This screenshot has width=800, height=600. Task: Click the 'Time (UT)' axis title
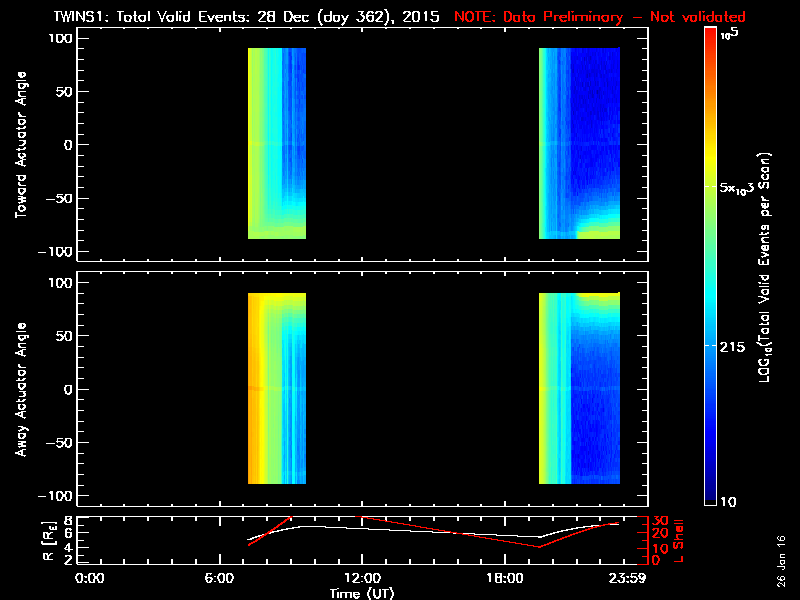362,593
